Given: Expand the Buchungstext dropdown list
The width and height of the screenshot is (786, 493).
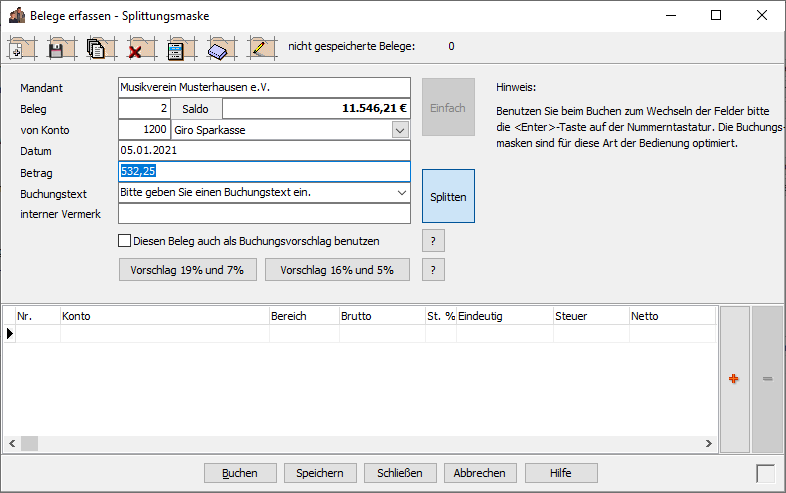Looking at the screenshot, I should [400, 192].
